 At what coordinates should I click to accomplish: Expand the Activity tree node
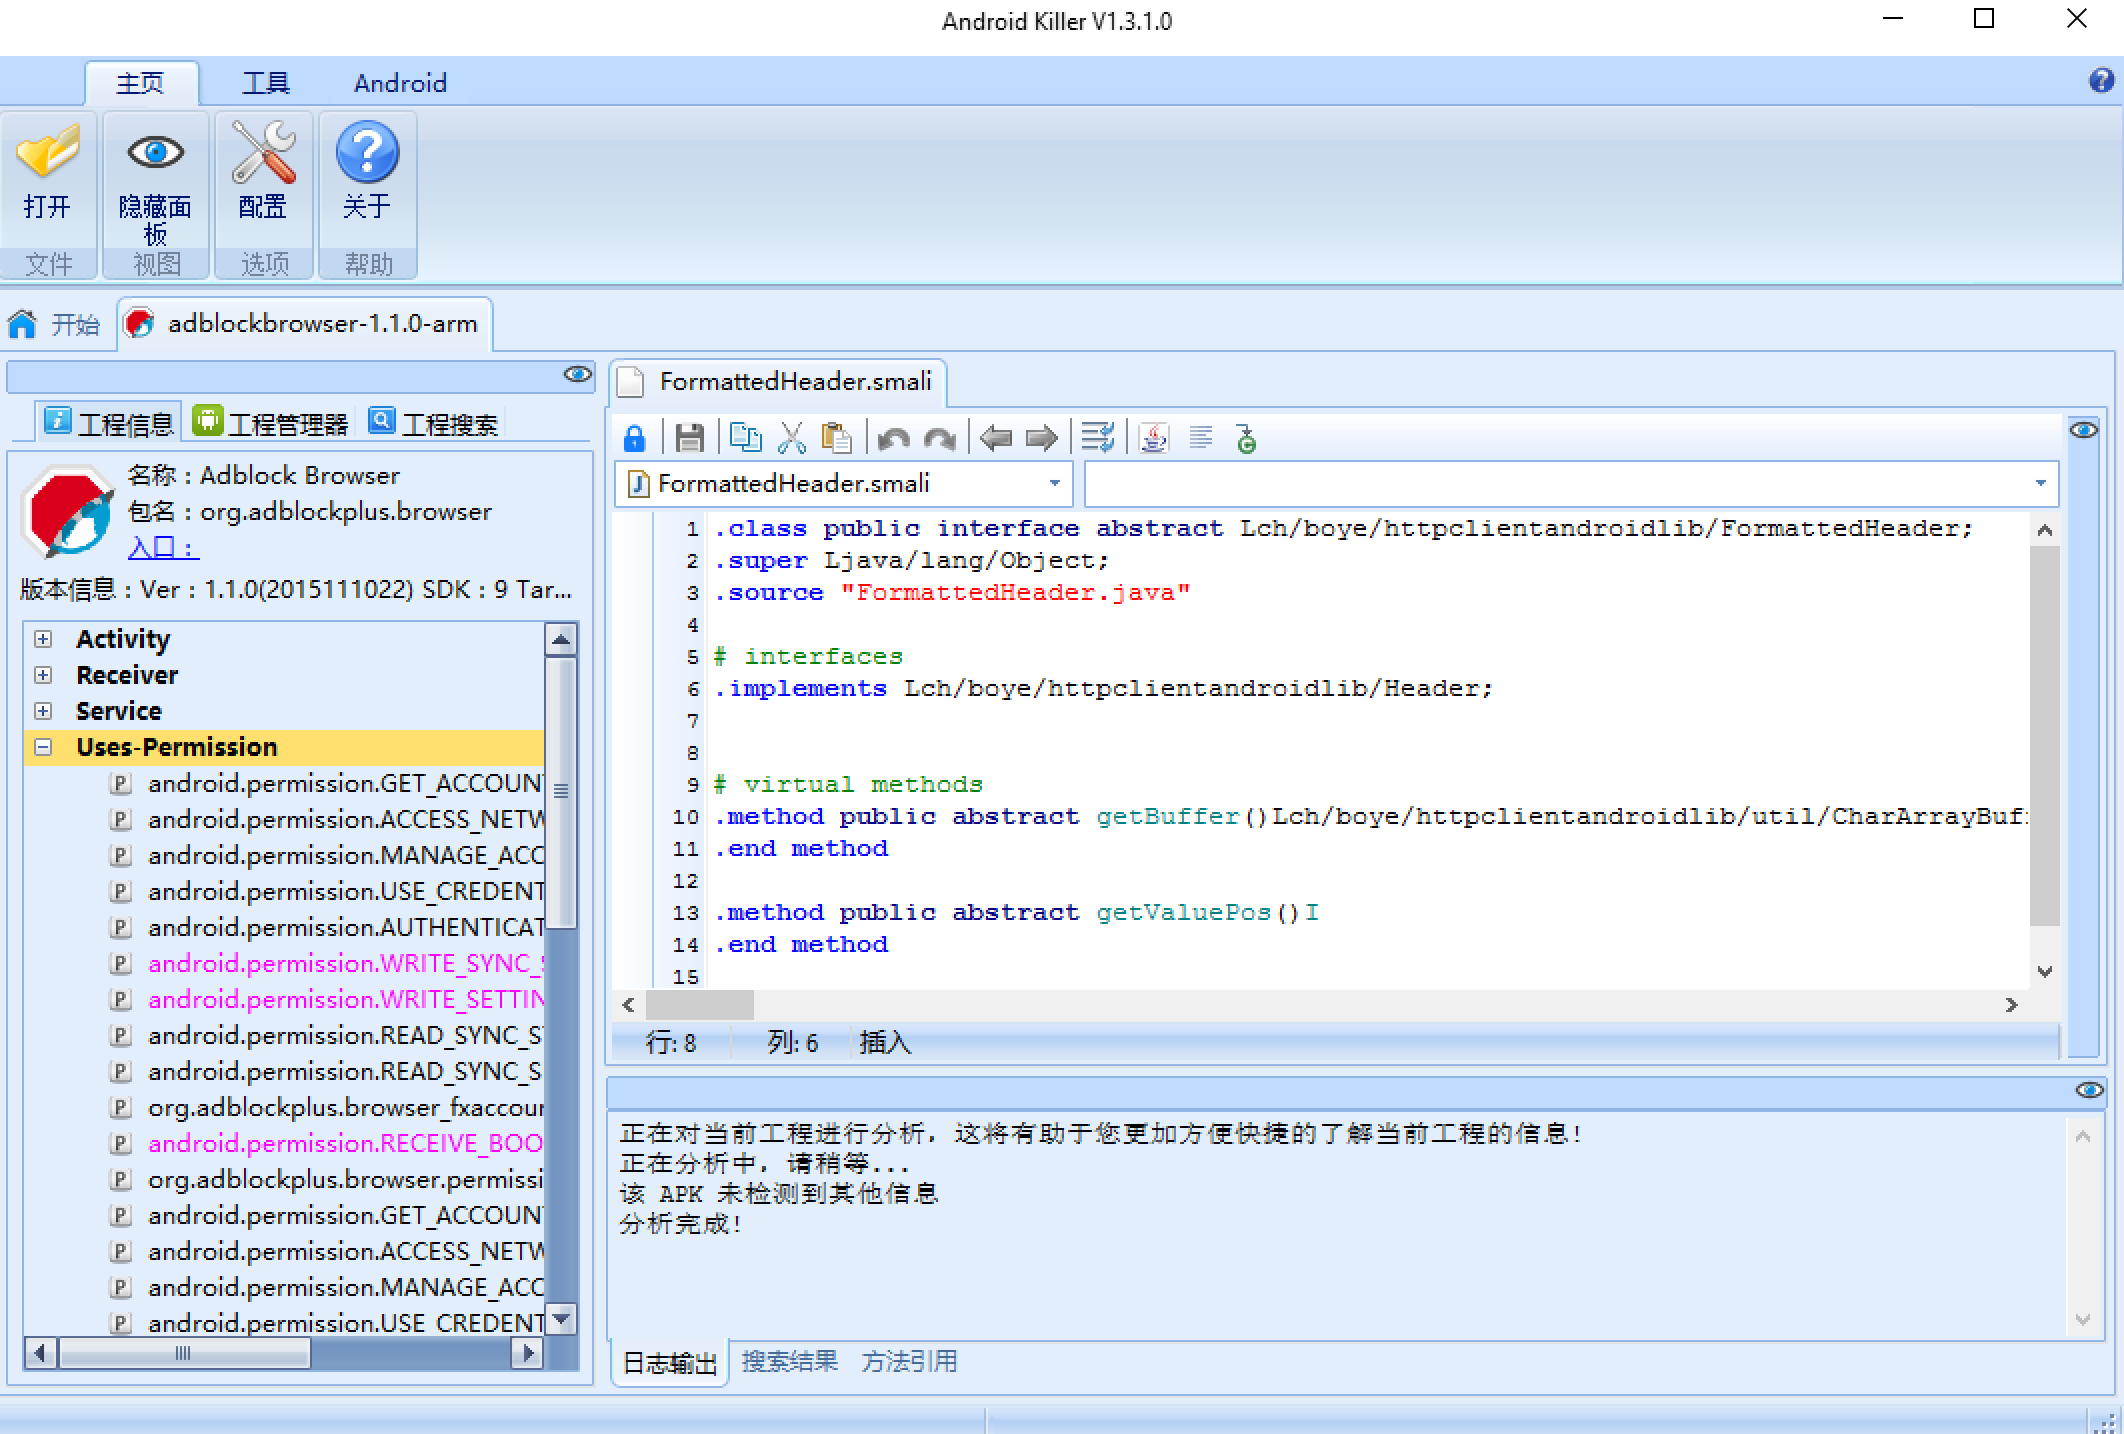[x=43, y=639]
